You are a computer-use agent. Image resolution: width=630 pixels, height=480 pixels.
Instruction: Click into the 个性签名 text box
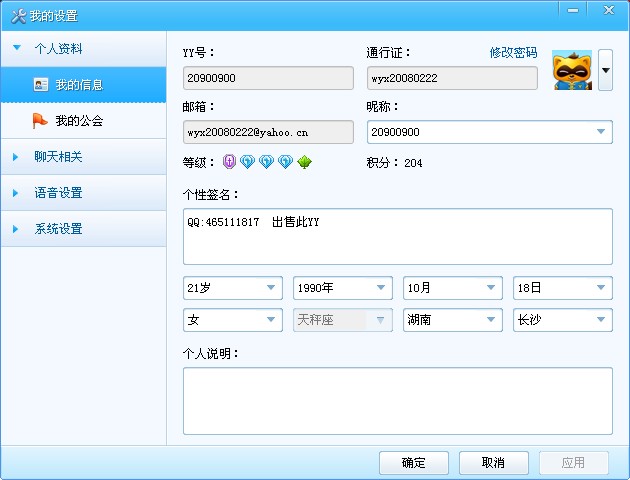point(398,237)
